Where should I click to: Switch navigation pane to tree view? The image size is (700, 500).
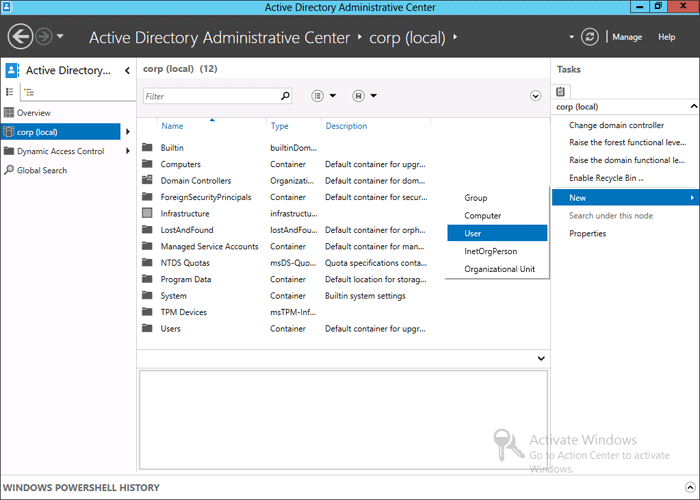[x=29, y=92]
